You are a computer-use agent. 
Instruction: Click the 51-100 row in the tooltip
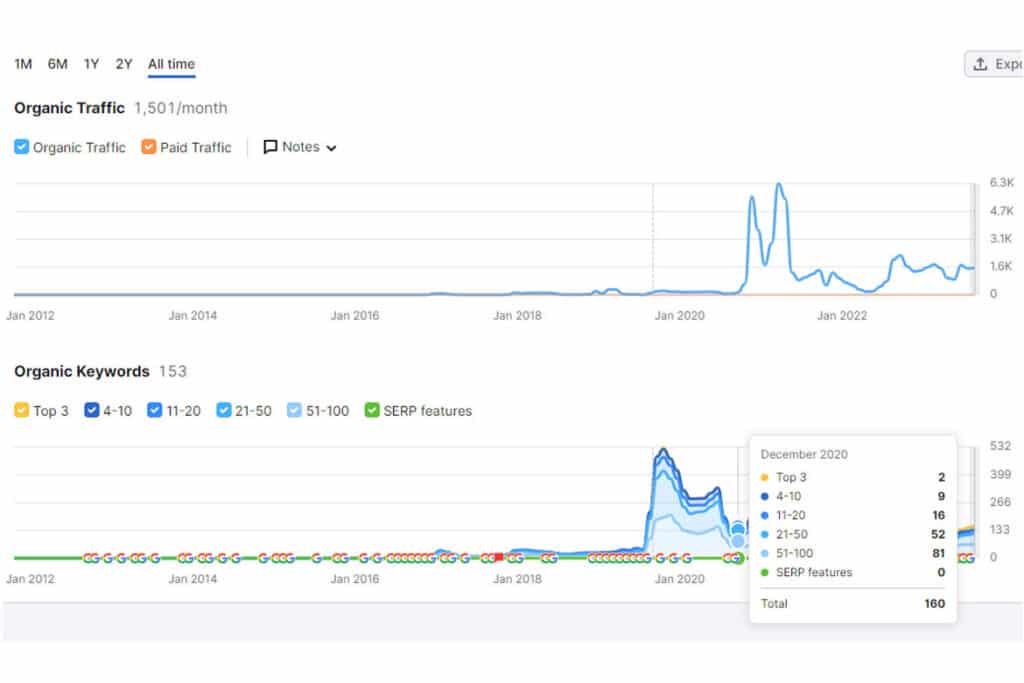click(853, 553)
